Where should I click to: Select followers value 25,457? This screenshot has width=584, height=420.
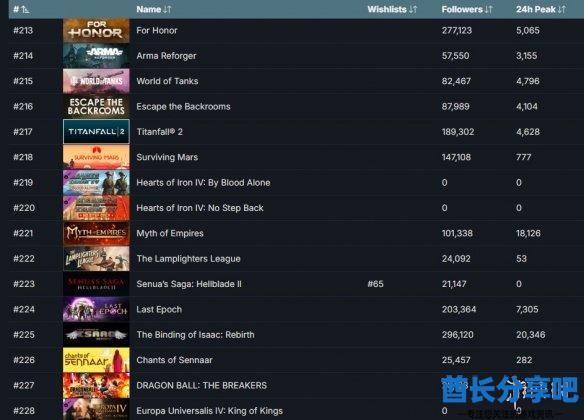(x=456, y=360)
